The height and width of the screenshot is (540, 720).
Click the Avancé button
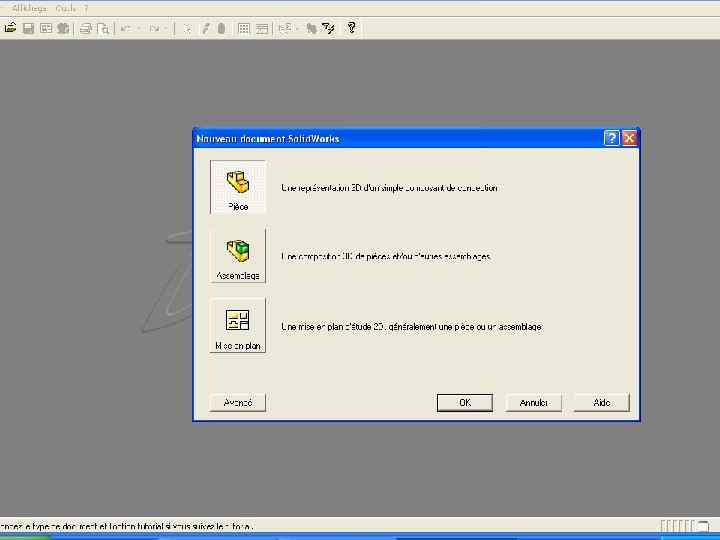[x=238, y=403]
